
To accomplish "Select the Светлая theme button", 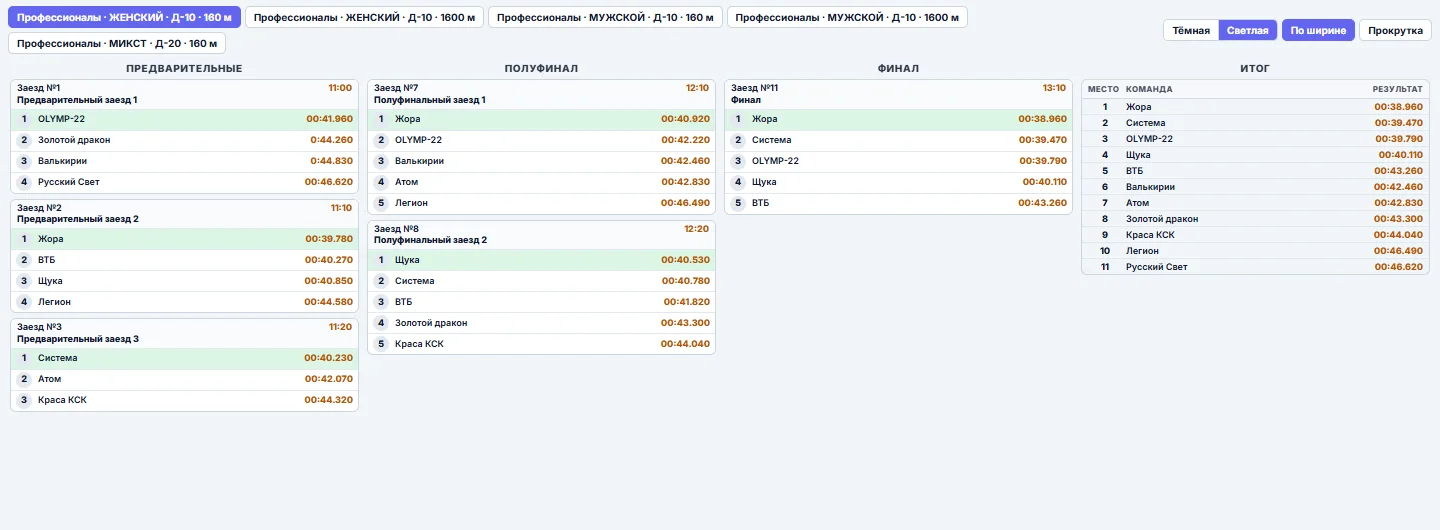I will coord(1248,31).
